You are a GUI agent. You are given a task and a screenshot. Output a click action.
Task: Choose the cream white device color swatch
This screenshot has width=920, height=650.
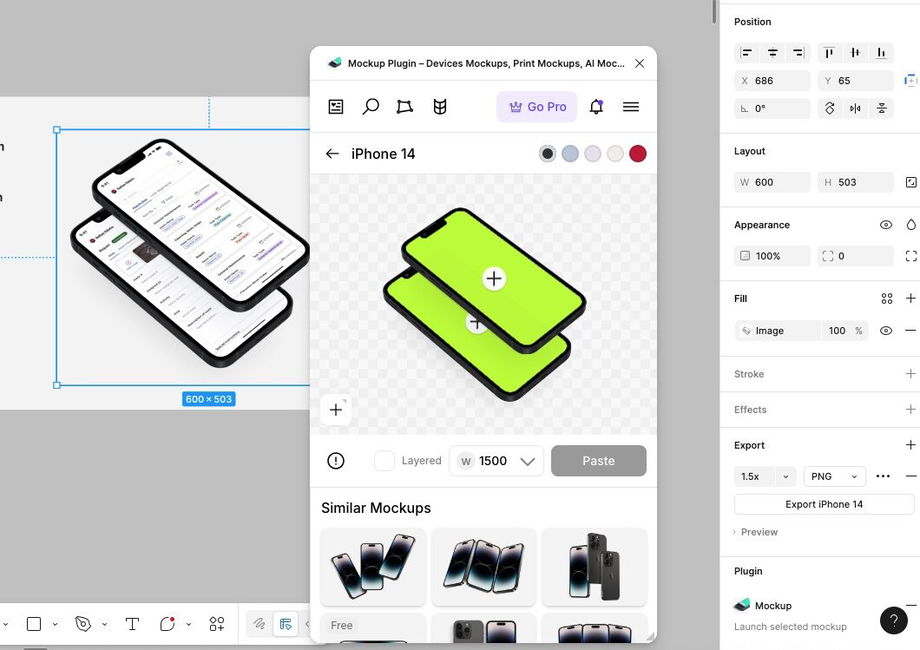tap(615, 154)
